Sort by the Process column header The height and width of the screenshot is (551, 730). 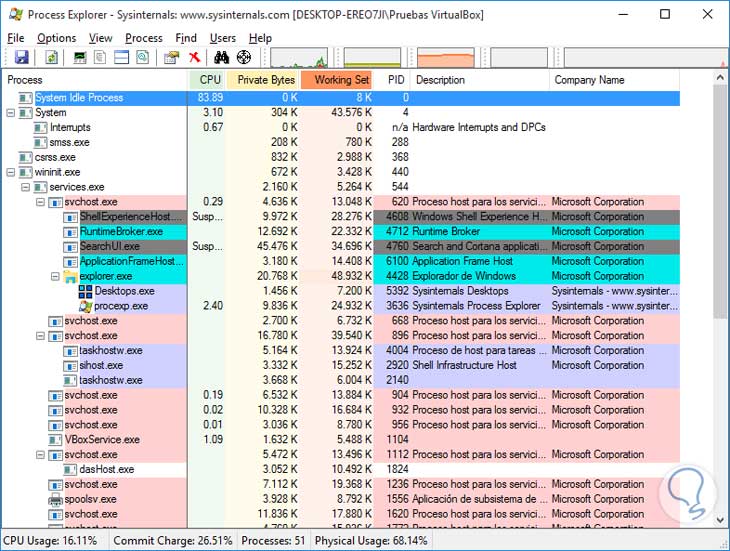[95, 80]
